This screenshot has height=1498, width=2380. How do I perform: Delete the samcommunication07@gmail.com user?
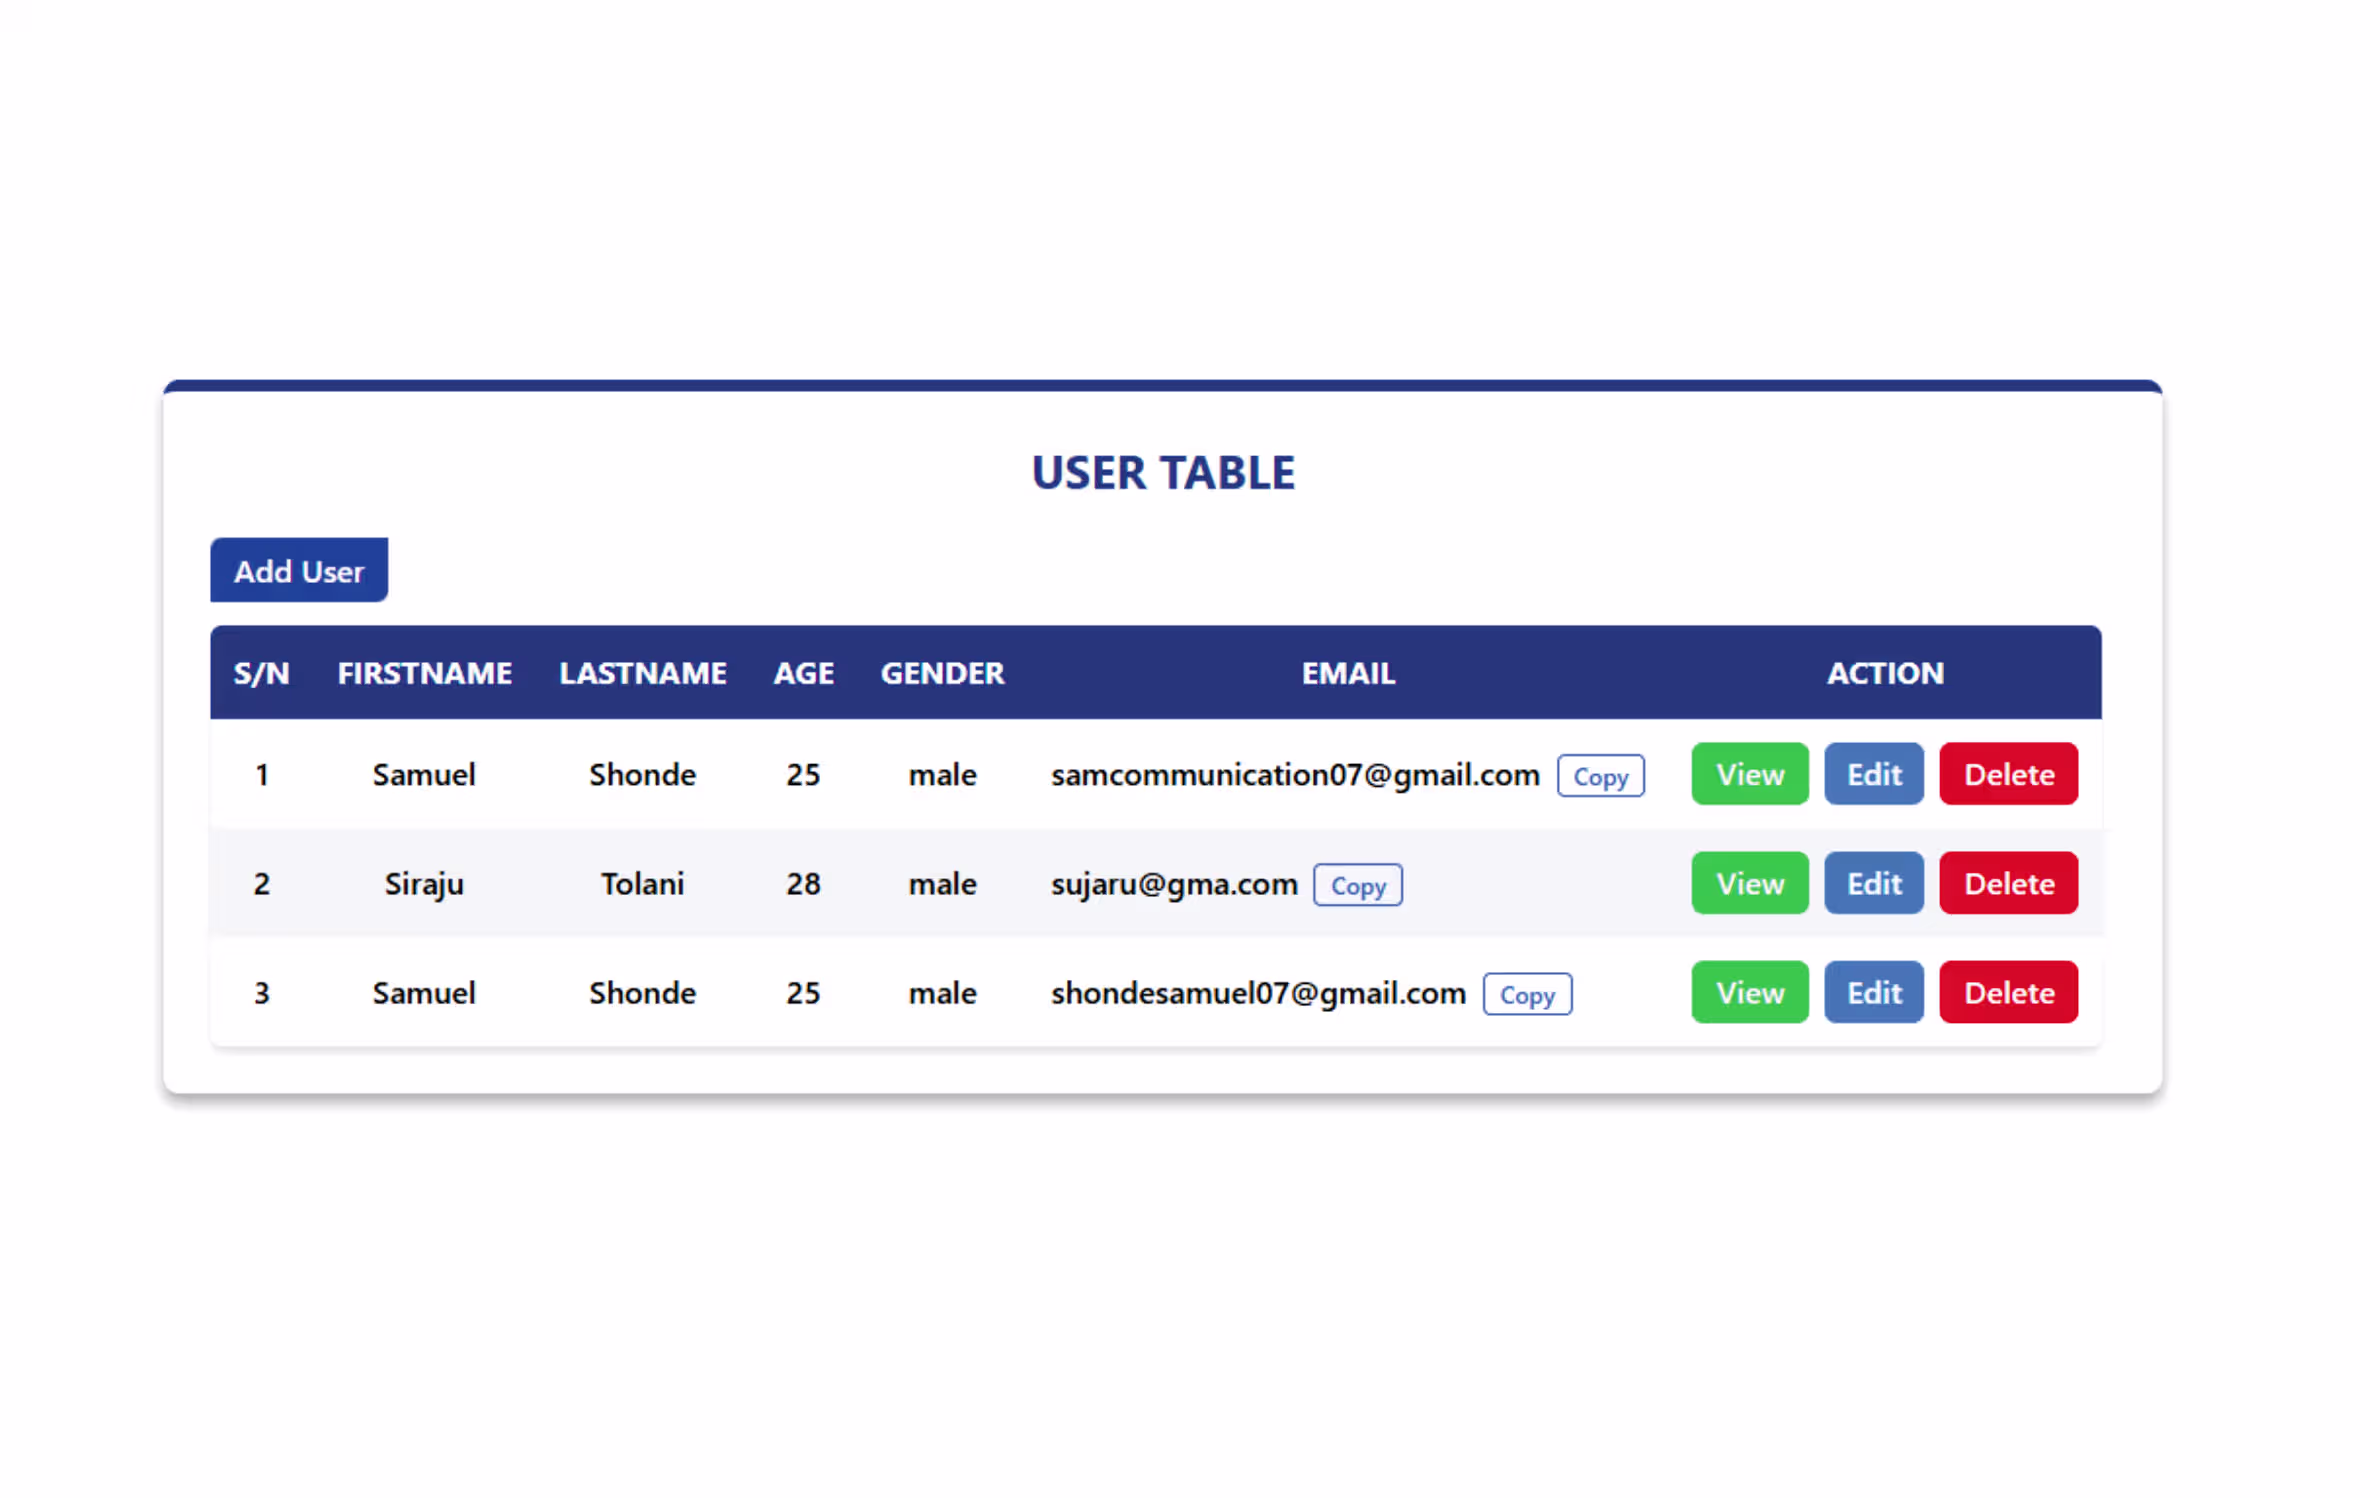tap(2009, 774)
